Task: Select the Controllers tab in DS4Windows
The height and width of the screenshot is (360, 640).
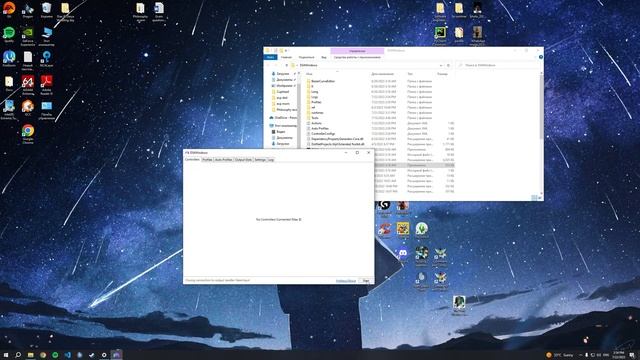Action: point(192,160)
